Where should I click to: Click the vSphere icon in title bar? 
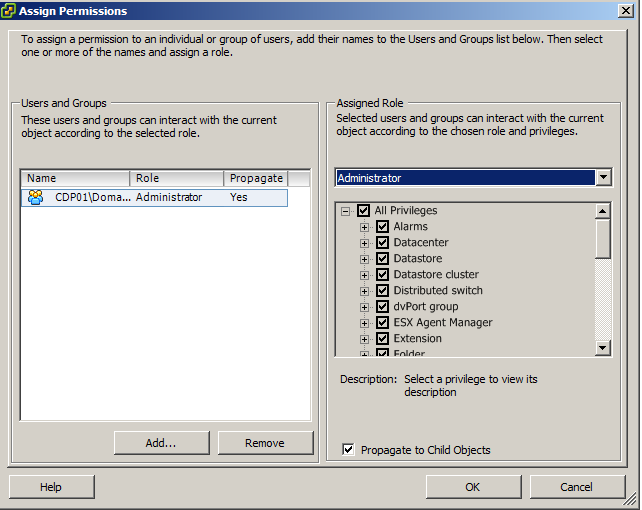click(x=10, y=11)
